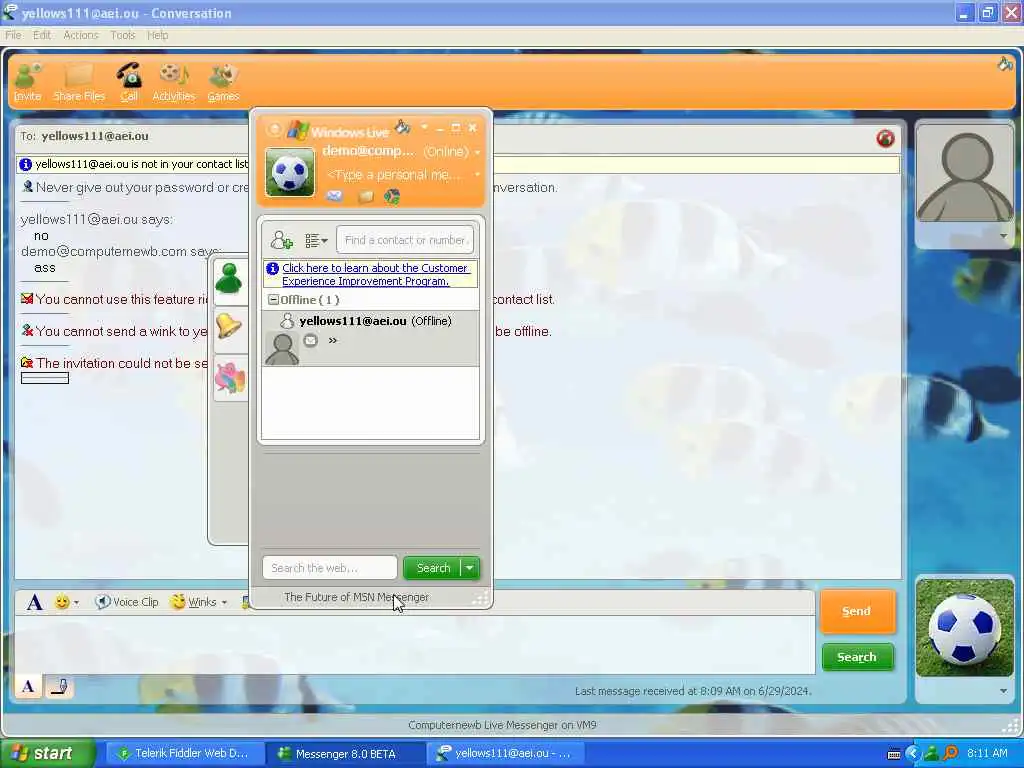The width and height of the screenshot is (1024, 768).
Task: Click the orange Send button
Action: click(857, 611)
